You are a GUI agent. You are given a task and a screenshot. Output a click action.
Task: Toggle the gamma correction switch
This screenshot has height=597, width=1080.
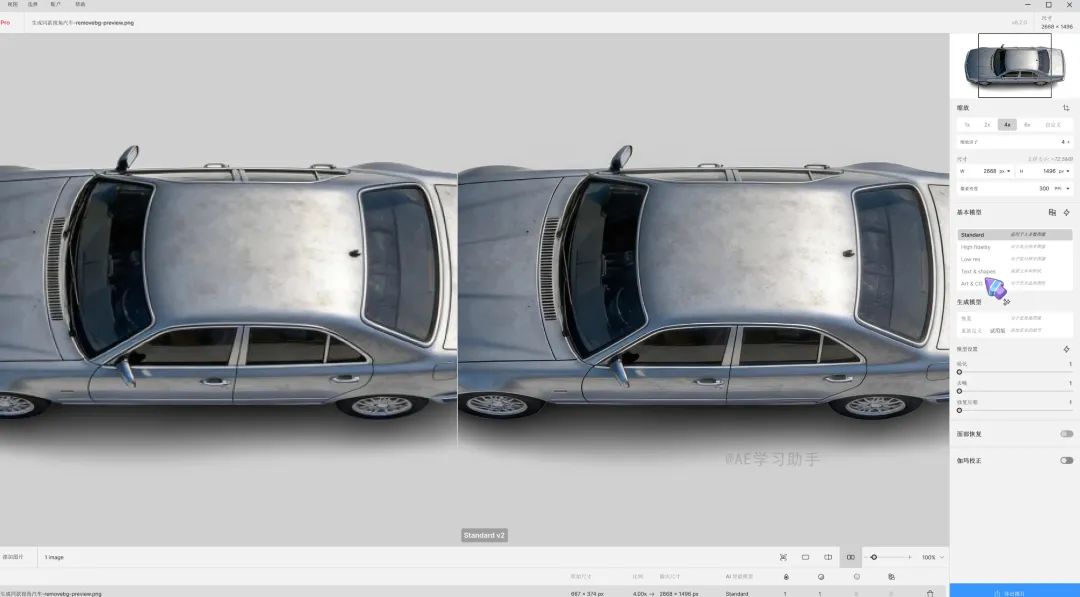[x=1066, y=461]
